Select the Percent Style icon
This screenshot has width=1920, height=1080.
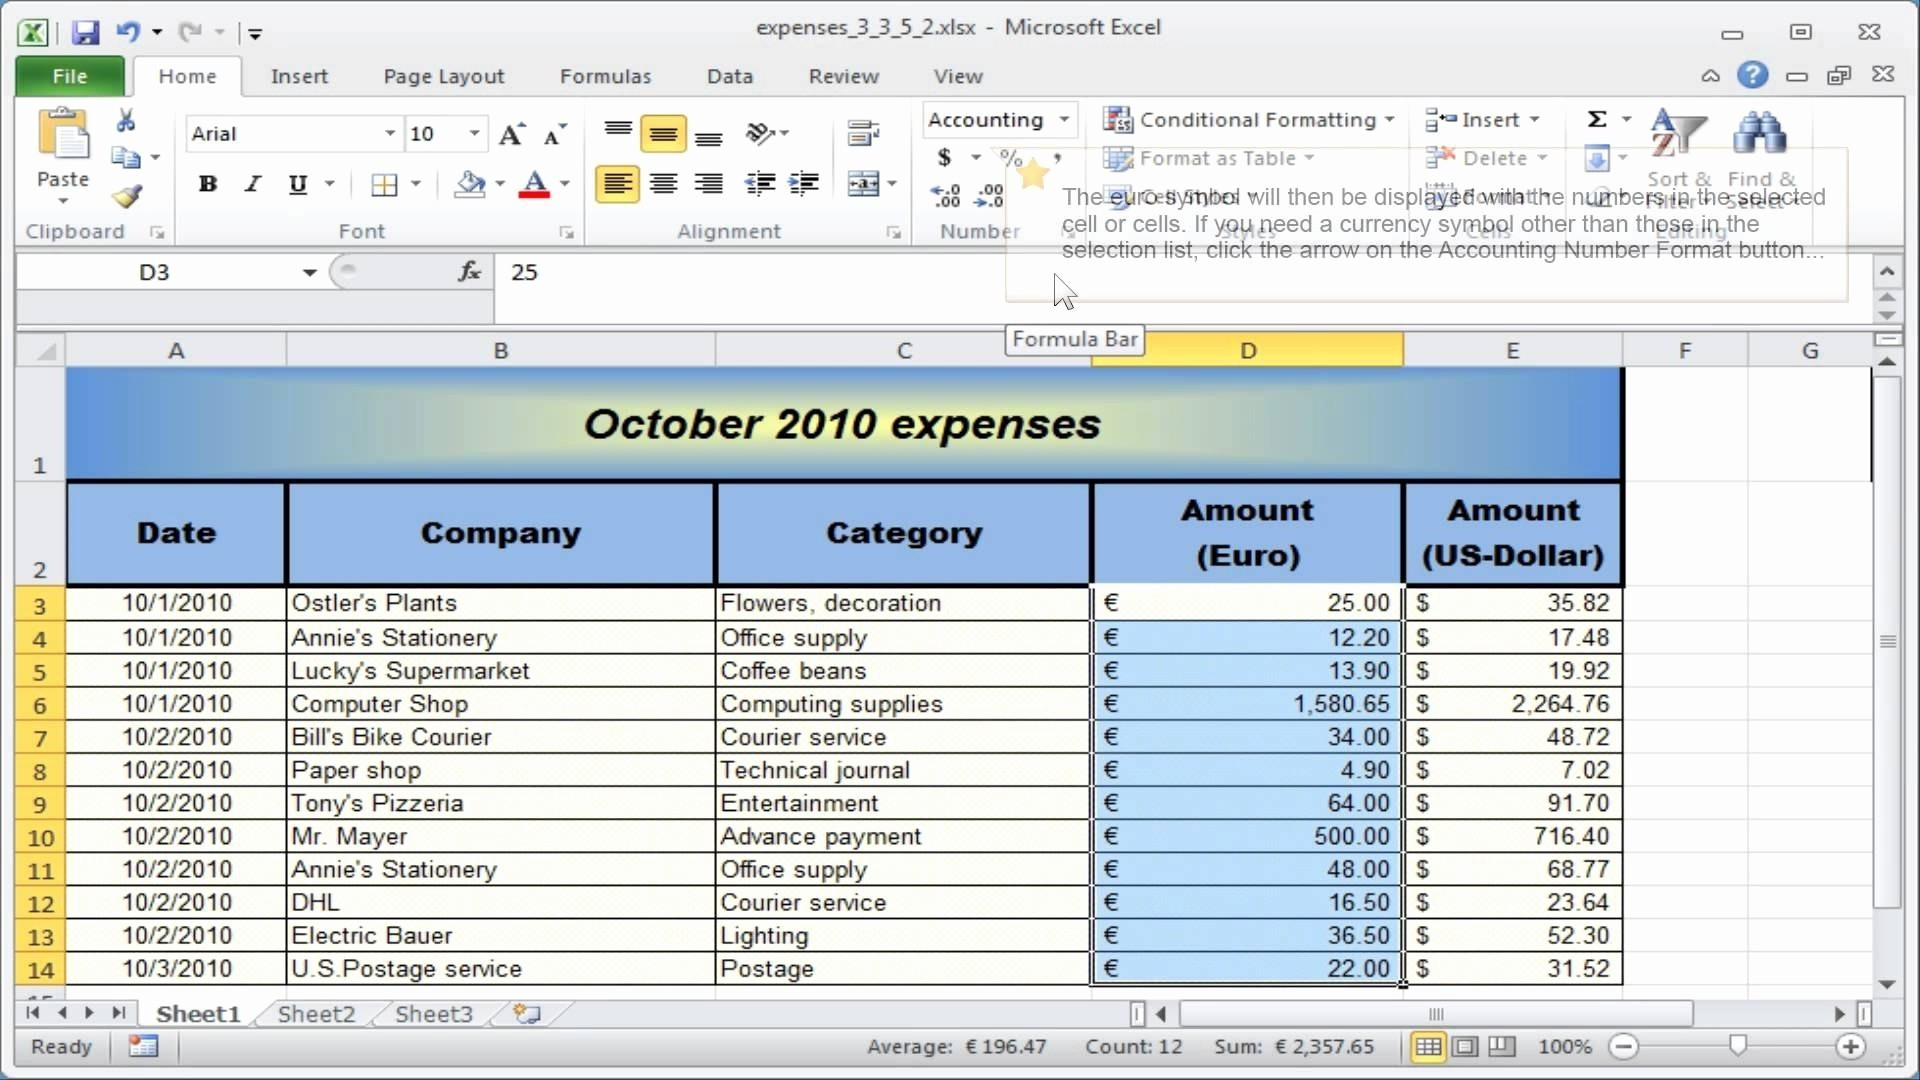1010,157
